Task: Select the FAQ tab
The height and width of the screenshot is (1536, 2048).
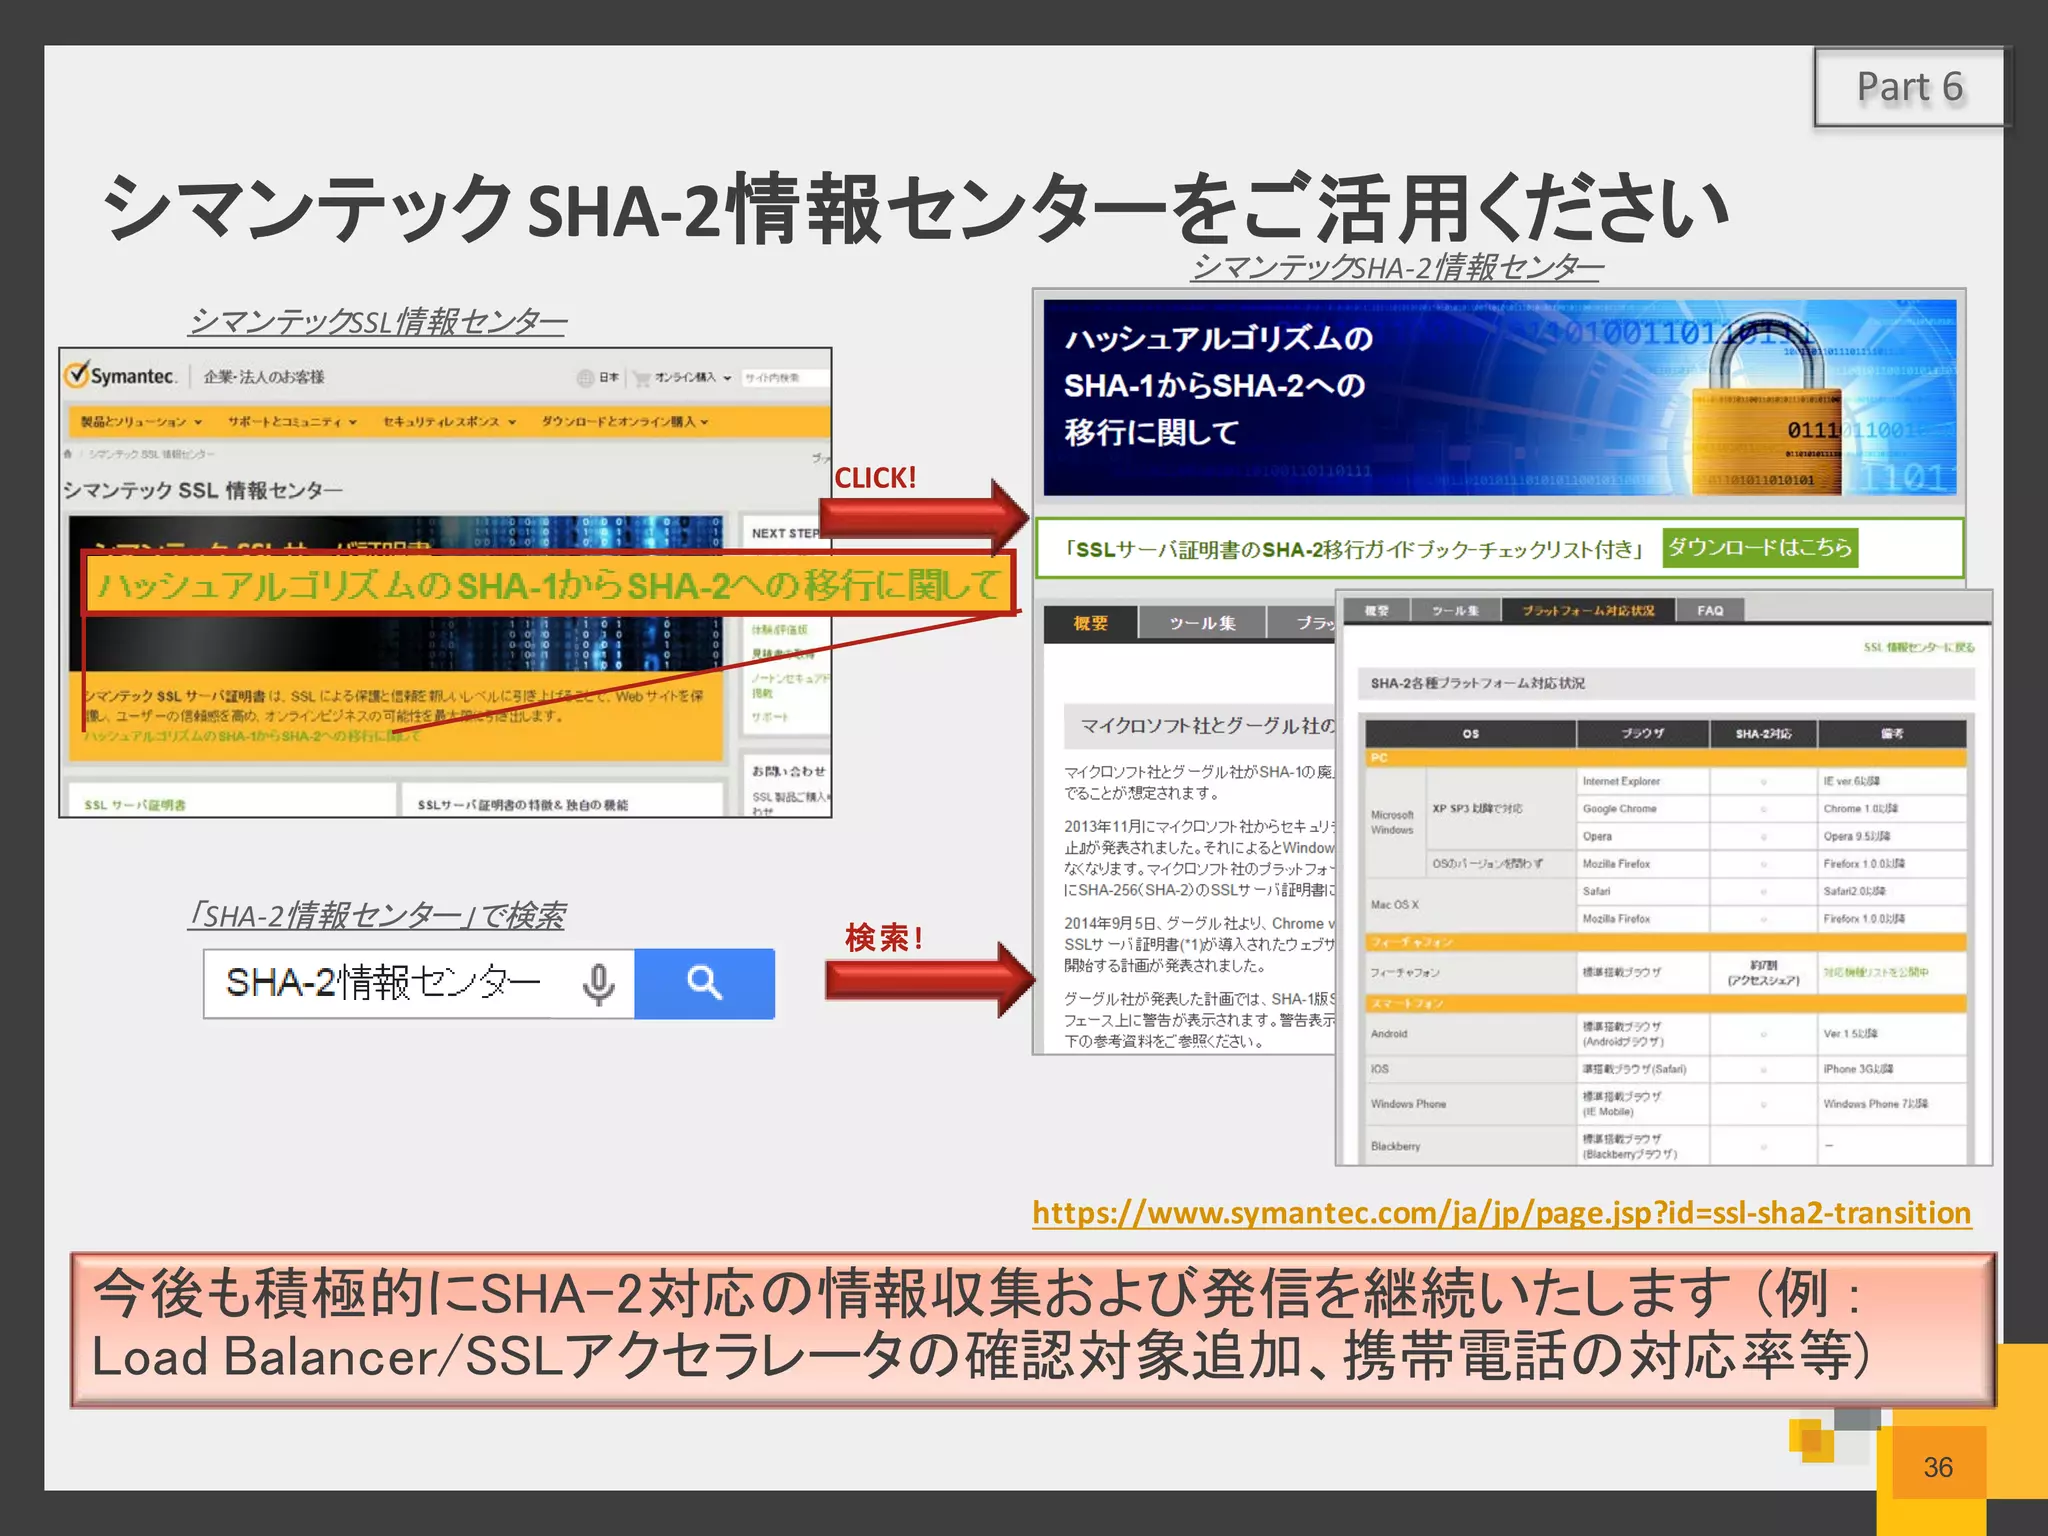Action: 1710,610
